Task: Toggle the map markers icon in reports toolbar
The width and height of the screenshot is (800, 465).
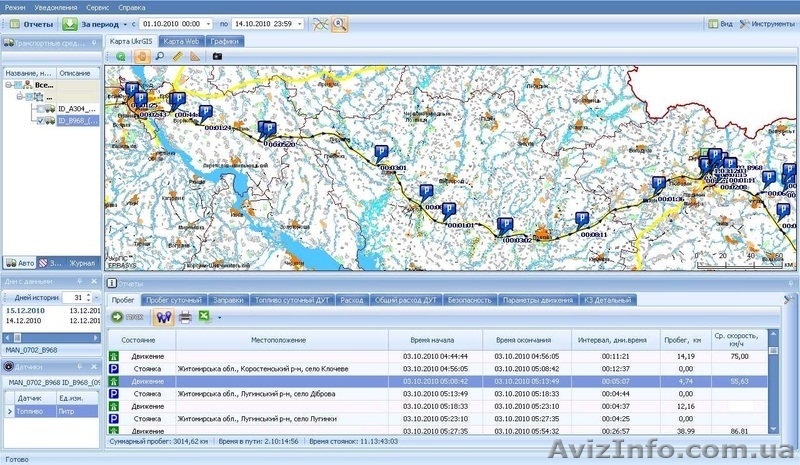Action: 163,317
